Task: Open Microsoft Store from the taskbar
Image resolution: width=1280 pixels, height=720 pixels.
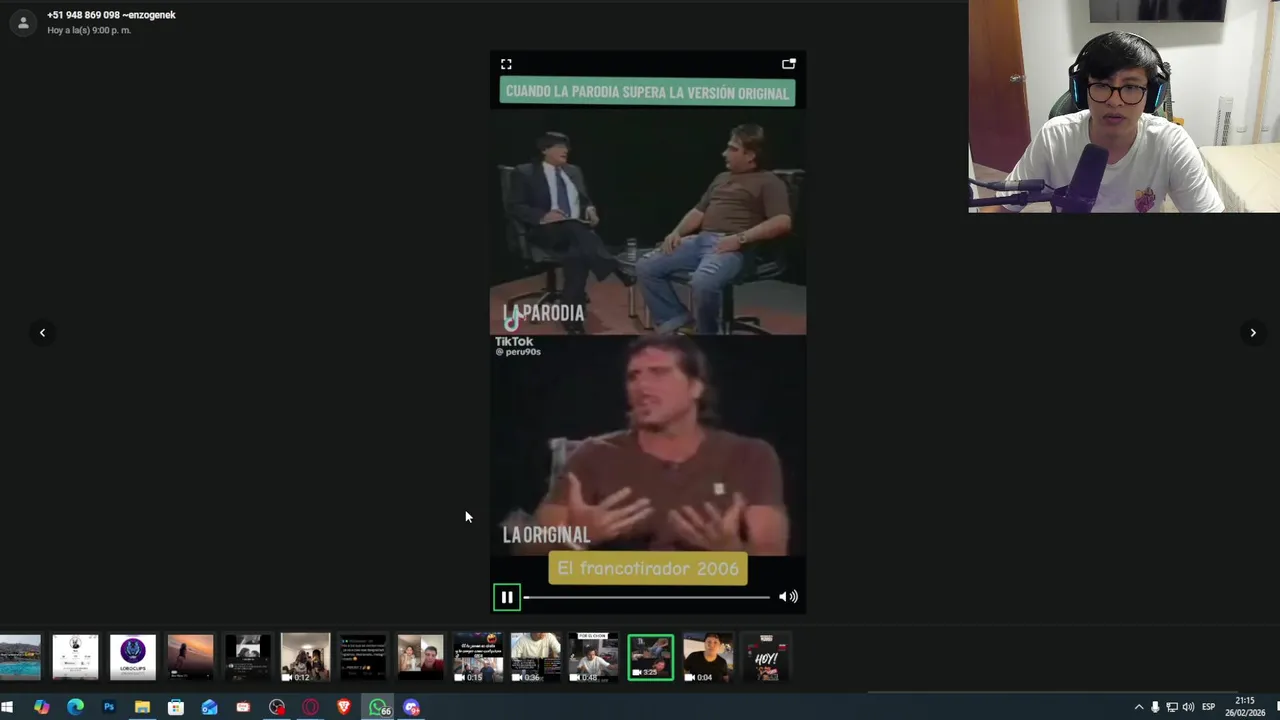Action: pos(176,707)
